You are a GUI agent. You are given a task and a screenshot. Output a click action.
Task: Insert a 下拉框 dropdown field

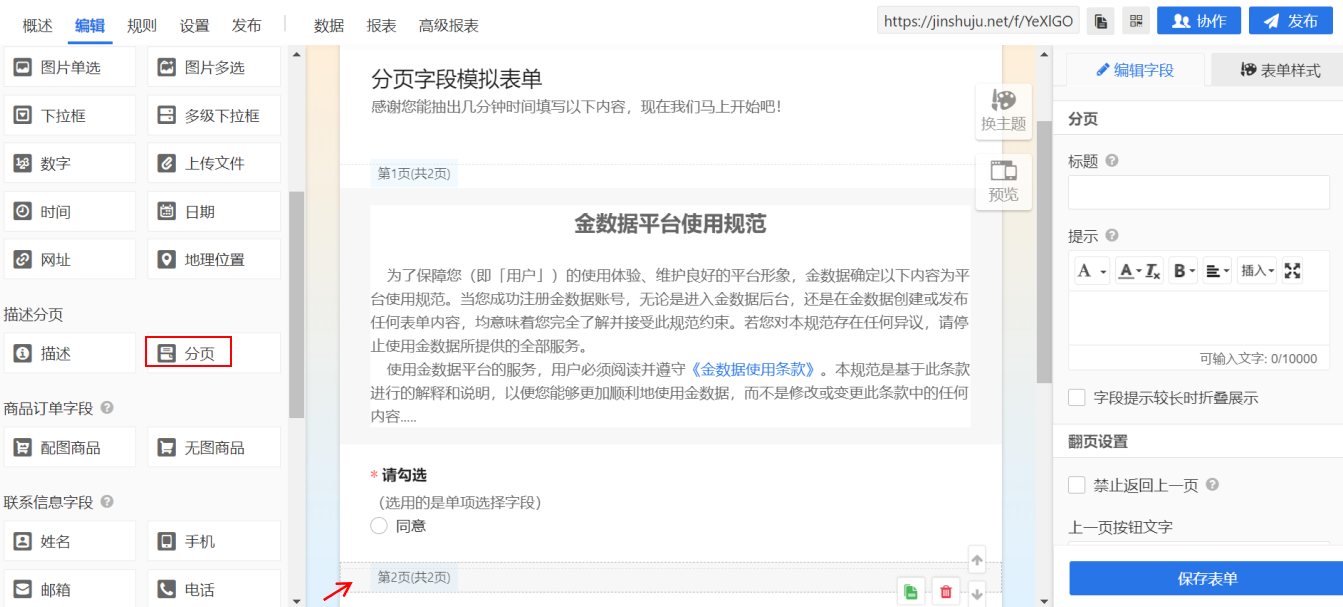click(70, 116)
